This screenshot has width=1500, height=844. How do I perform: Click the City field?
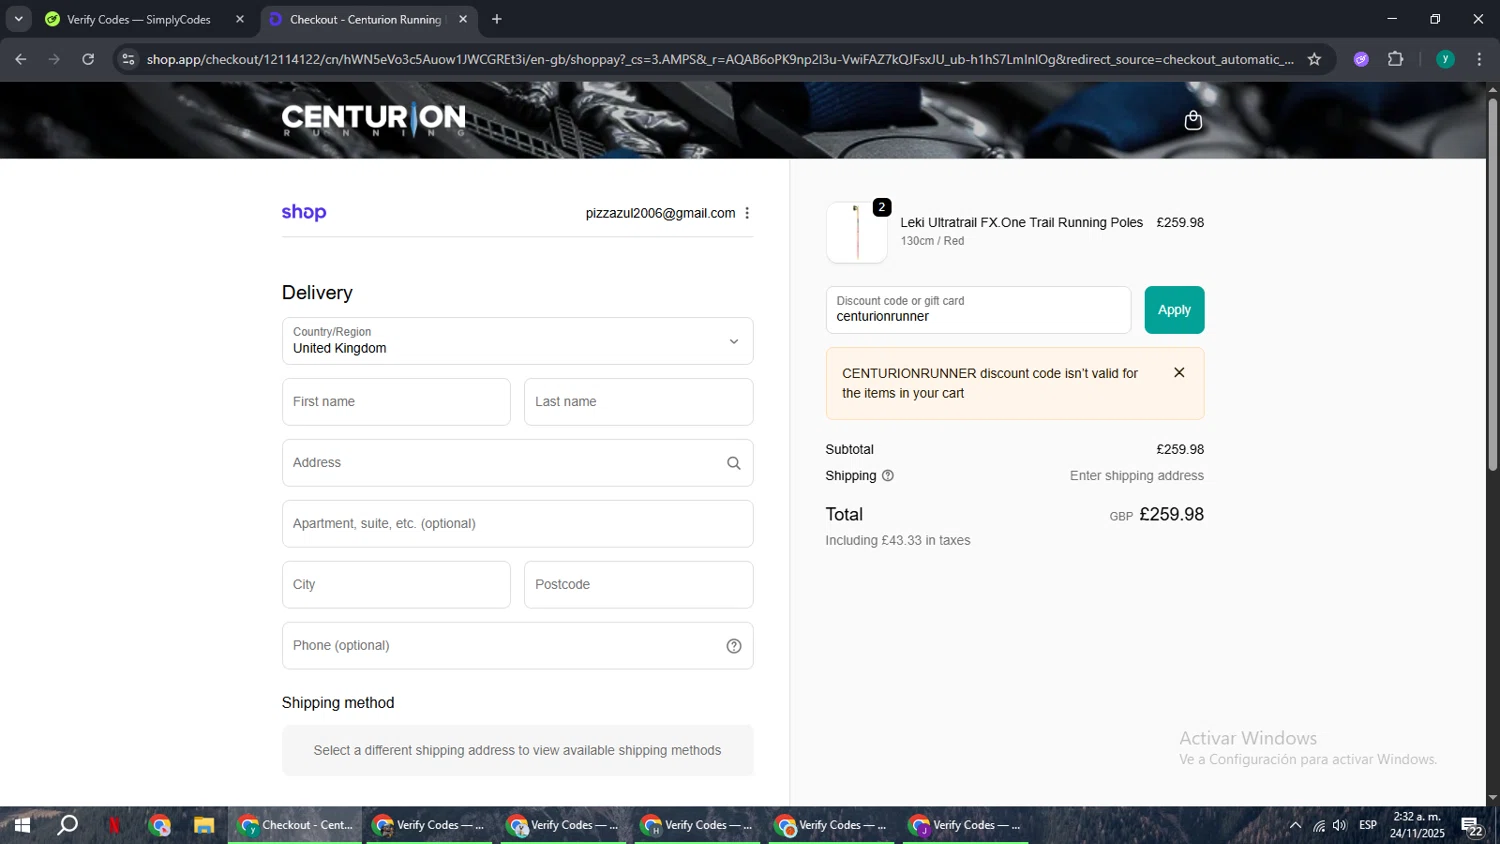396,585
